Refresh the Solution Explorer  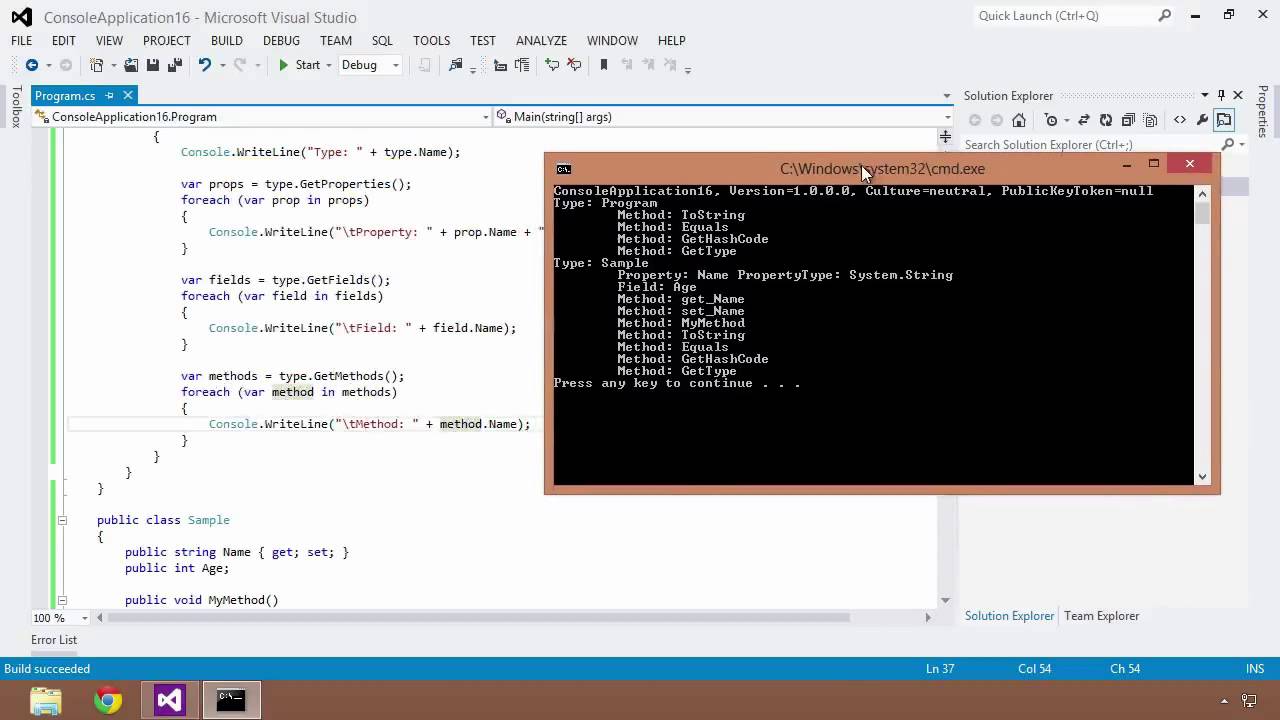point(1106,120)
